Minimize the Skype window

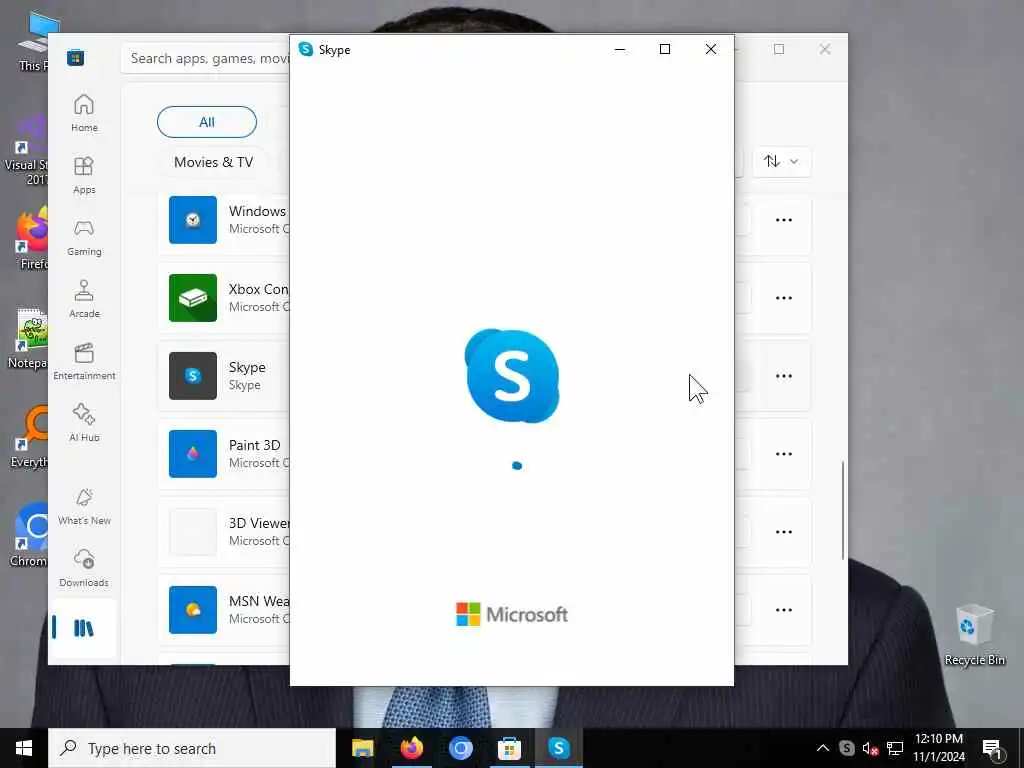620,49
